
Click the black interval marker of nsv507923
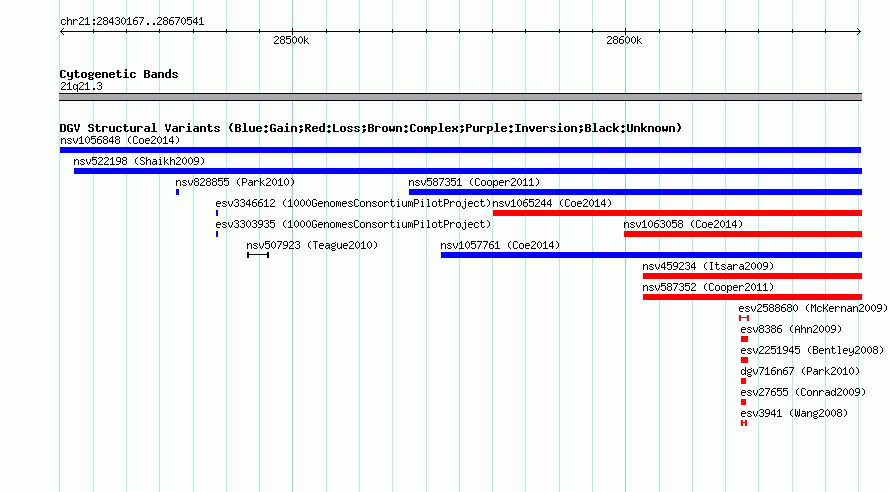pos(258,255)
